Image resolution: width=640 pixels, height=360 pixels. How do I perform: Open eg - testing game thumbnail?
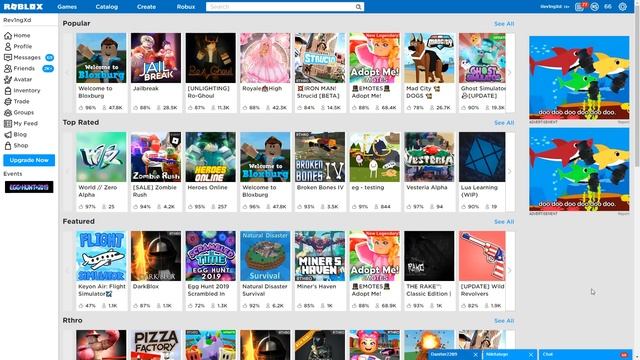tap(375, 157)
